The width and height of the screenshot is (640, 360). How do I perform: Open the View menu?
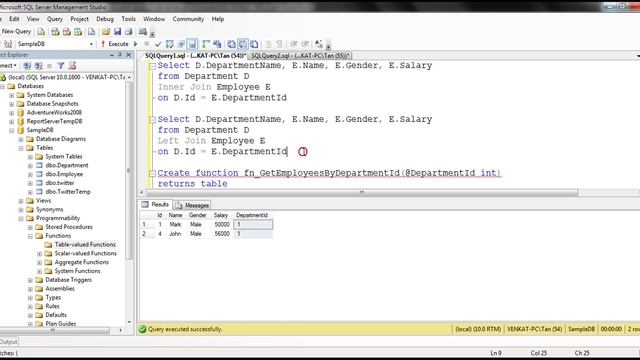click(33, 19)
